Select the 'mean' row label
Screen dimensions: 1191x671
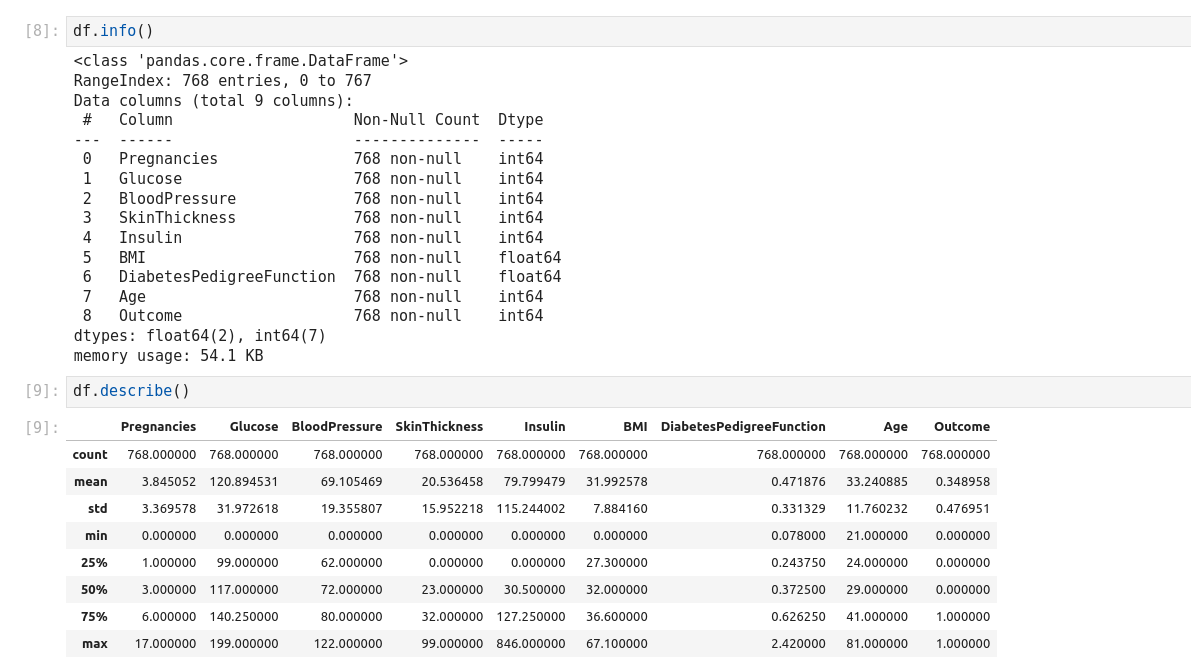91,482
